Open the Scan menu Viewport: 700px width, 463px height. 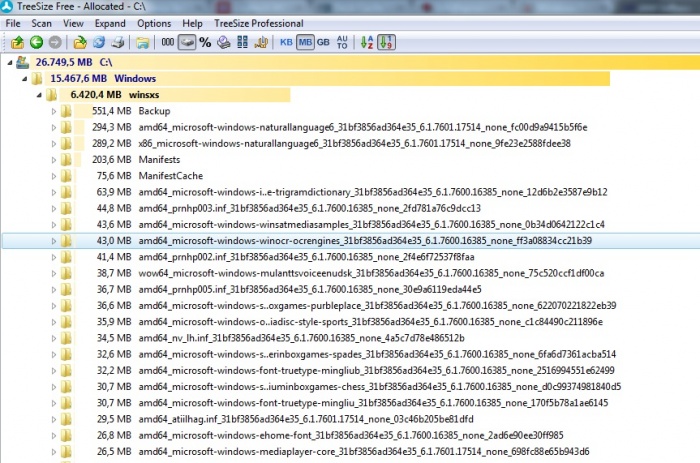(41, 22)
